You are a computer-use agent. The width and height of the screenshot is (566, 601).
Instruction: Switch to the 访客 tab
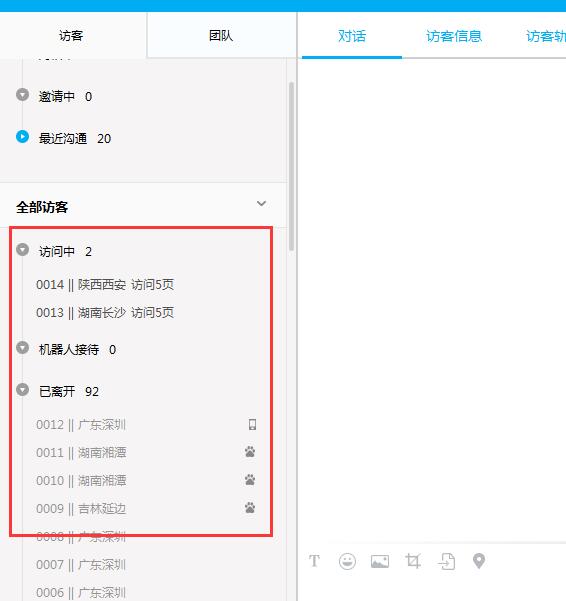tap(71, 36)
